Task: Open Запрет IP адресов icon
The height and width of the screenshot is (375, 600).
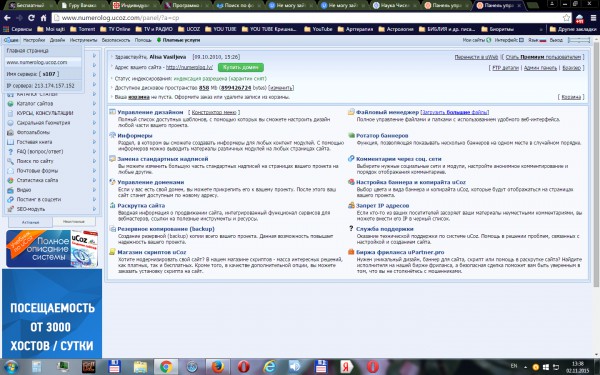Action: [x=351, y=205]
